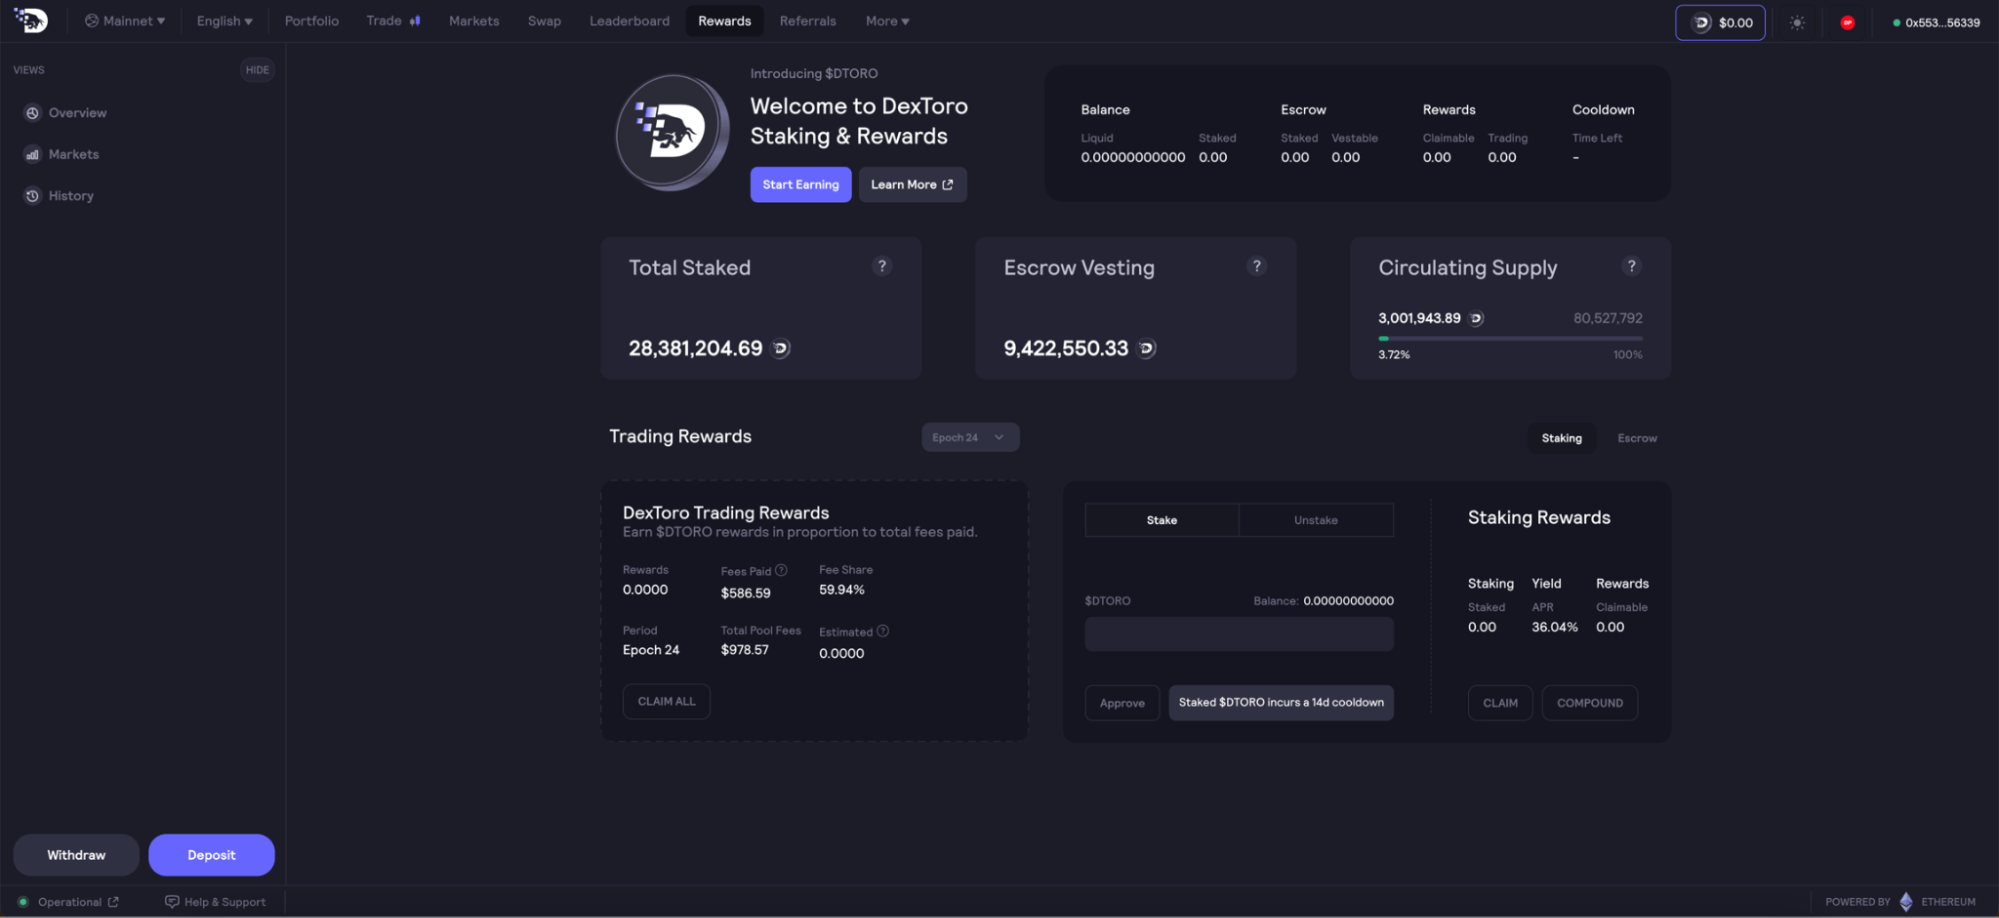This screenshot has width=1999, height=918.
Task: Click the total supply value 80,527,792
Action: [x=1608, y=318]
